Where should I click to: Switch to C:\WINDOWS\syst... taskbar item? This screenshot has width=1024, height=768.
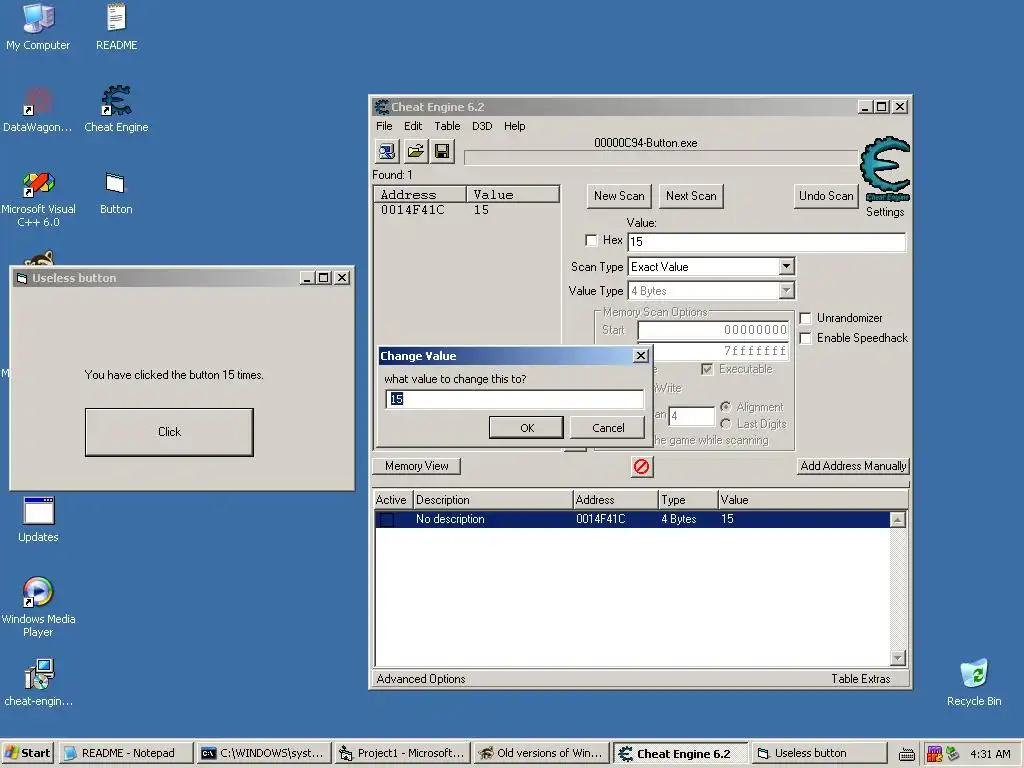(264, 753)
